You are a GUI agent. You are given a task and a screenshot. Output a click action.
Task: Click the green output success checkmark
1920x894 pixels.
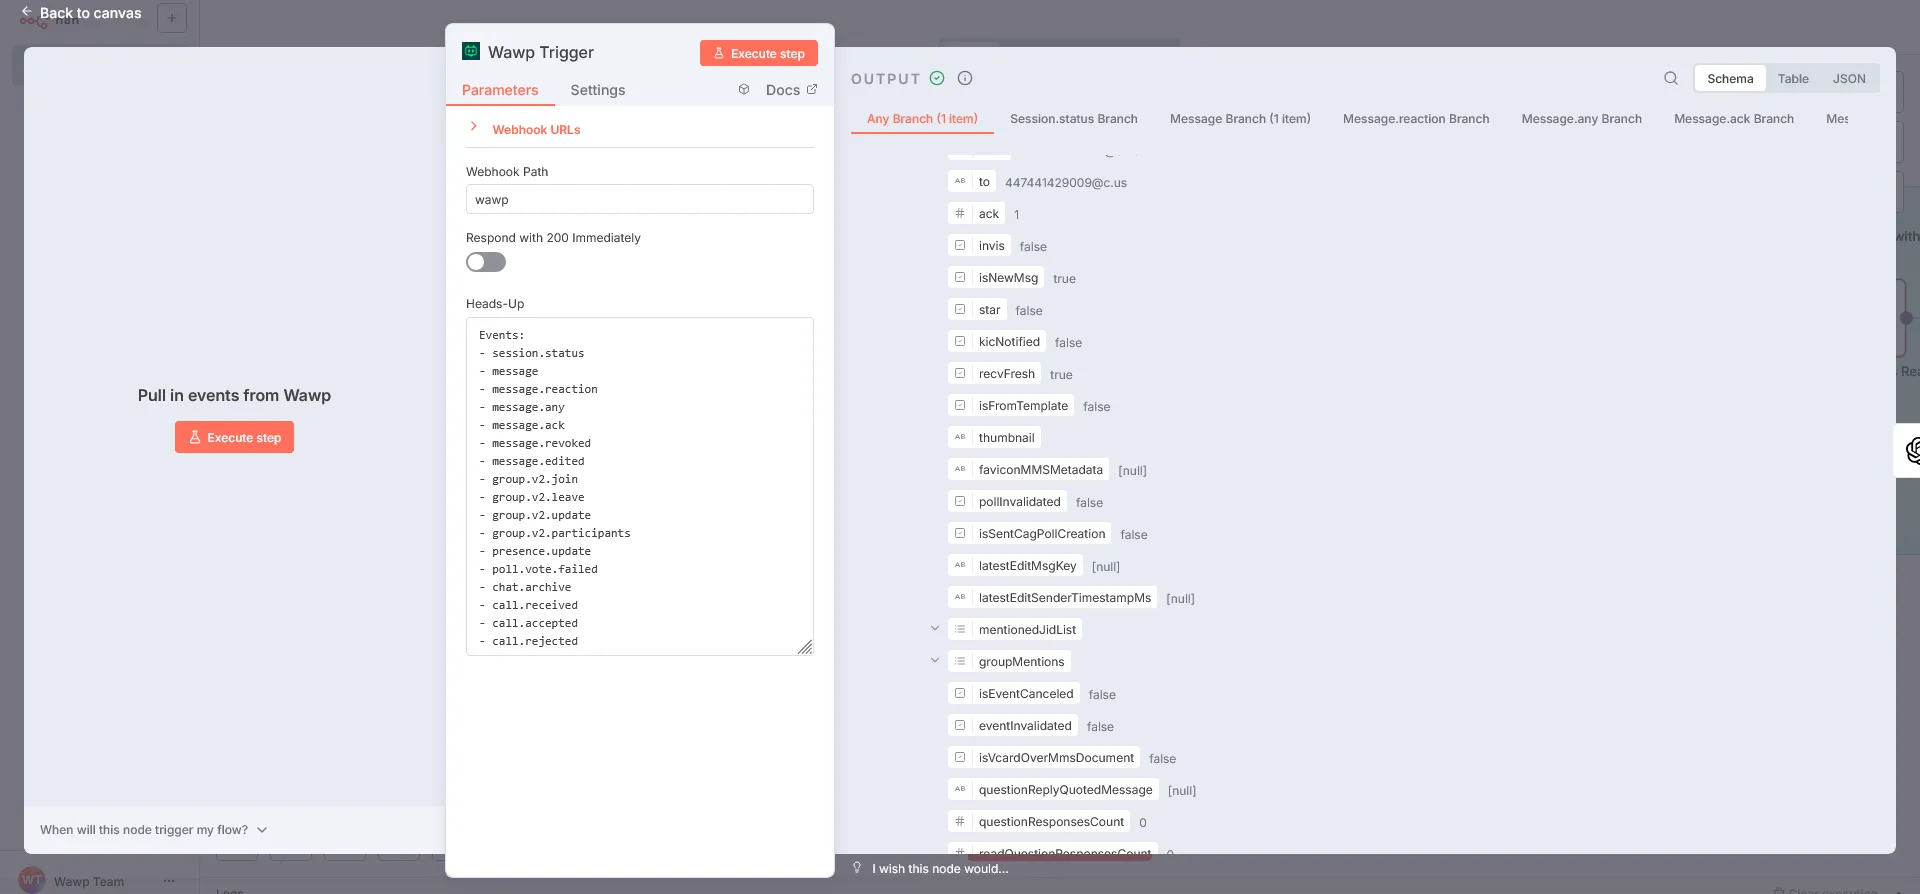click(x=937, y=78)
